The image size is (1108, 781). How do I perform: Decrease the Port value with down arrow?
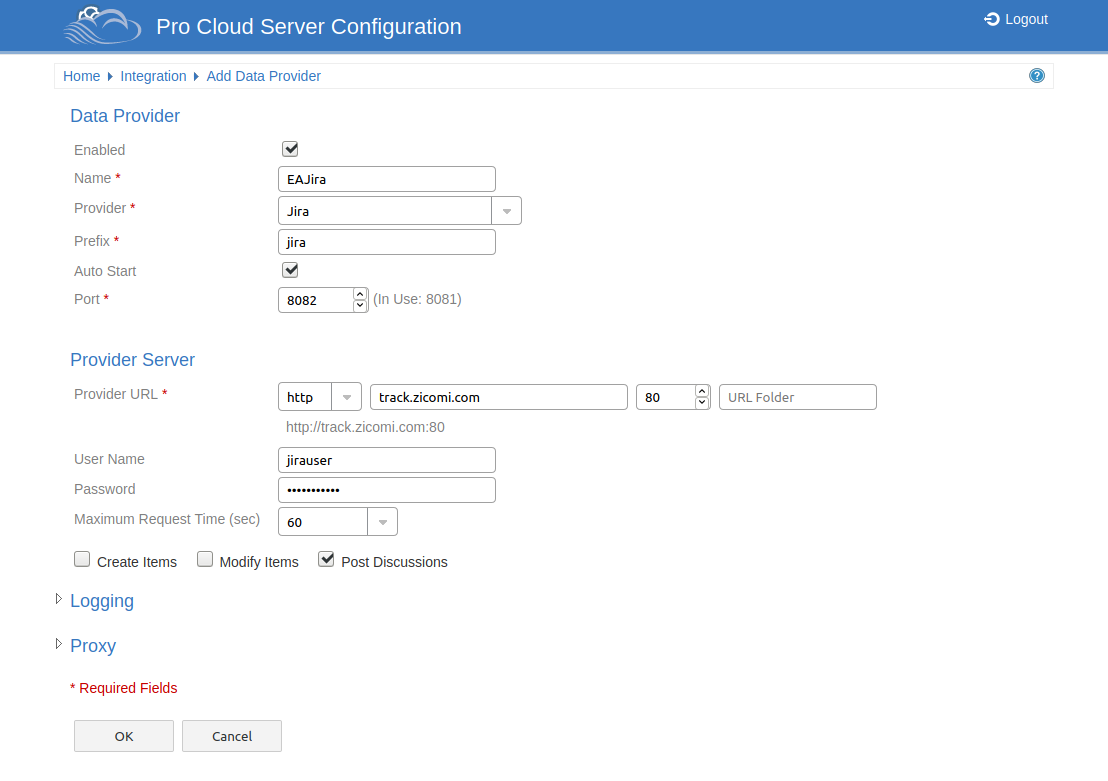pyautogui.click(x=360, y=305)
